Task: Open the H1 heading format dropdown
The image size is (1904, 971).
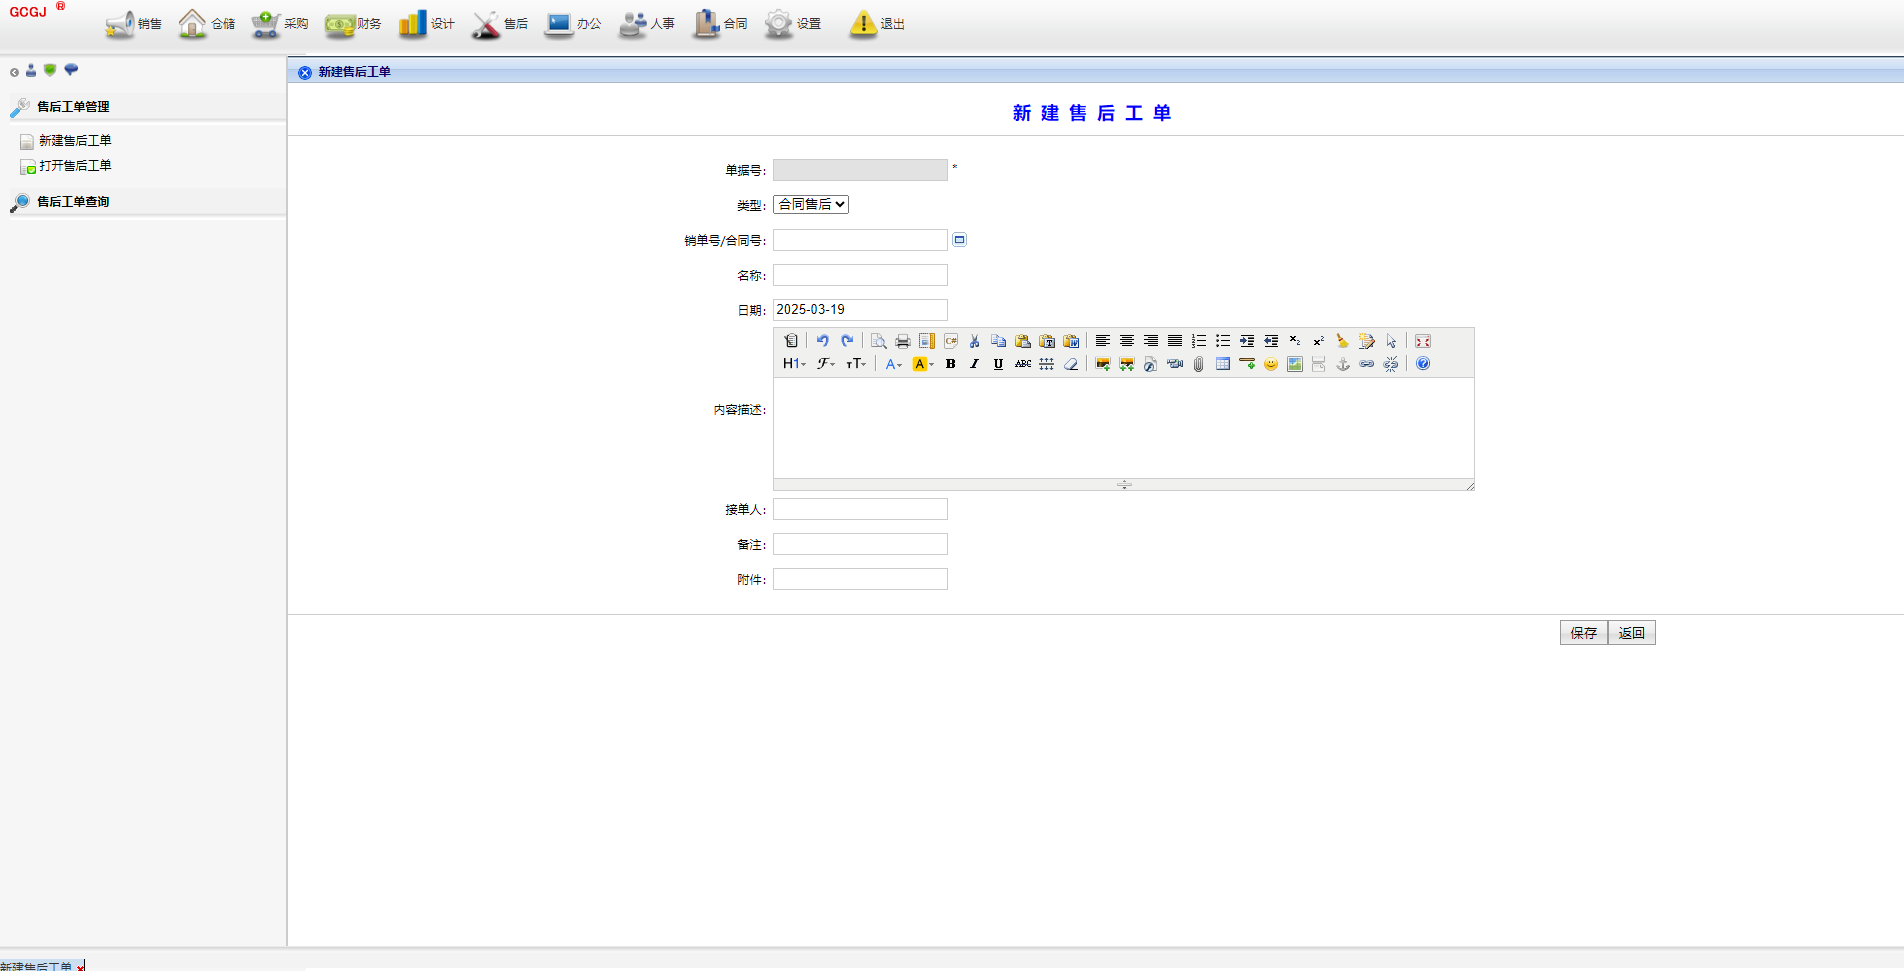Action: point(794,364)
